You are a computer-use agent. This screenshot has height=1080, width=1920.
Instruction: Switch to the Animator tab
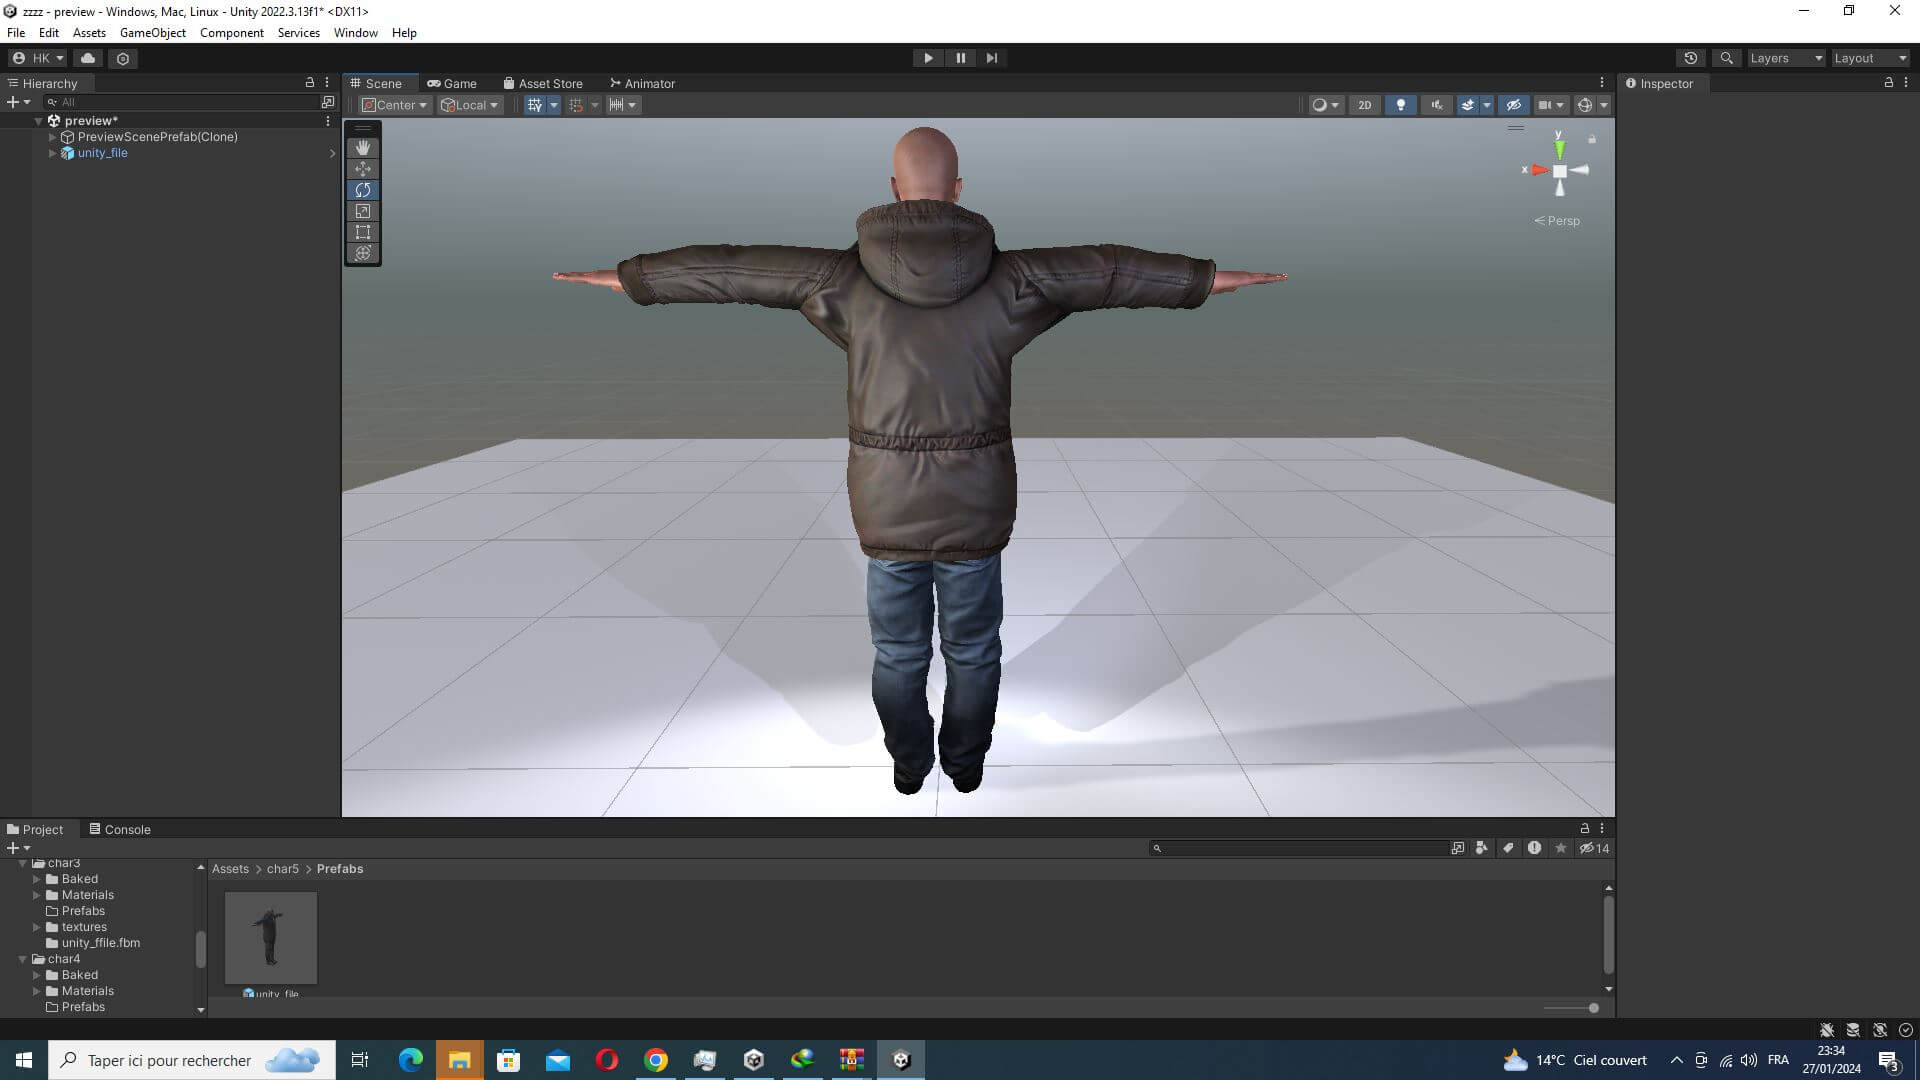642,83
